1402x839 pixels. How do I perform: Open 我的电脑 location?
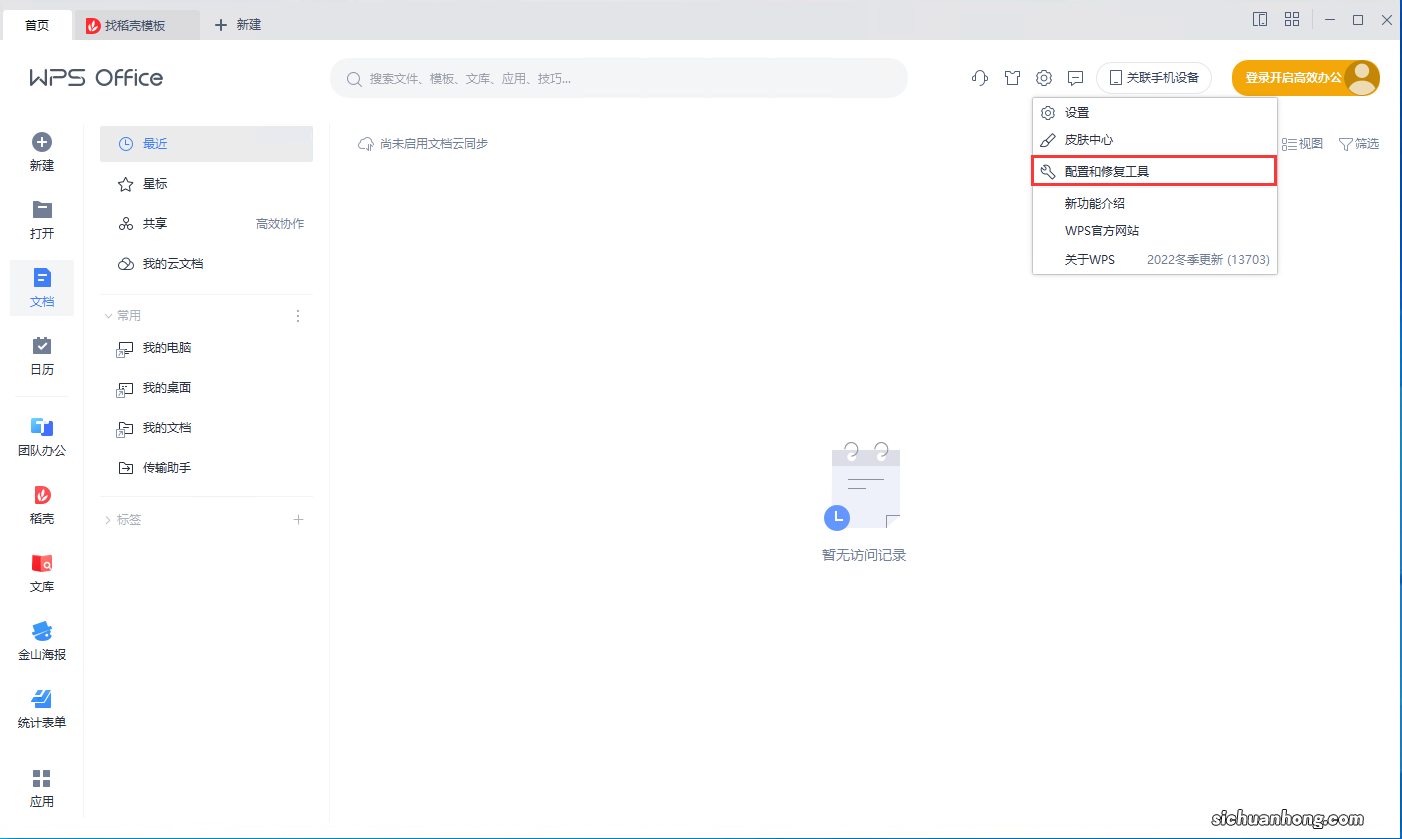point(206,348)
